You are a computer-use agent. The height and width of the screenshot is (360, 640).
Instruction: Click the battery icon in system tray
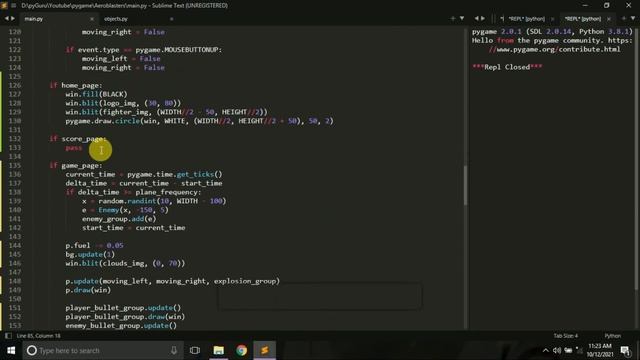click(x=568, y=350)
